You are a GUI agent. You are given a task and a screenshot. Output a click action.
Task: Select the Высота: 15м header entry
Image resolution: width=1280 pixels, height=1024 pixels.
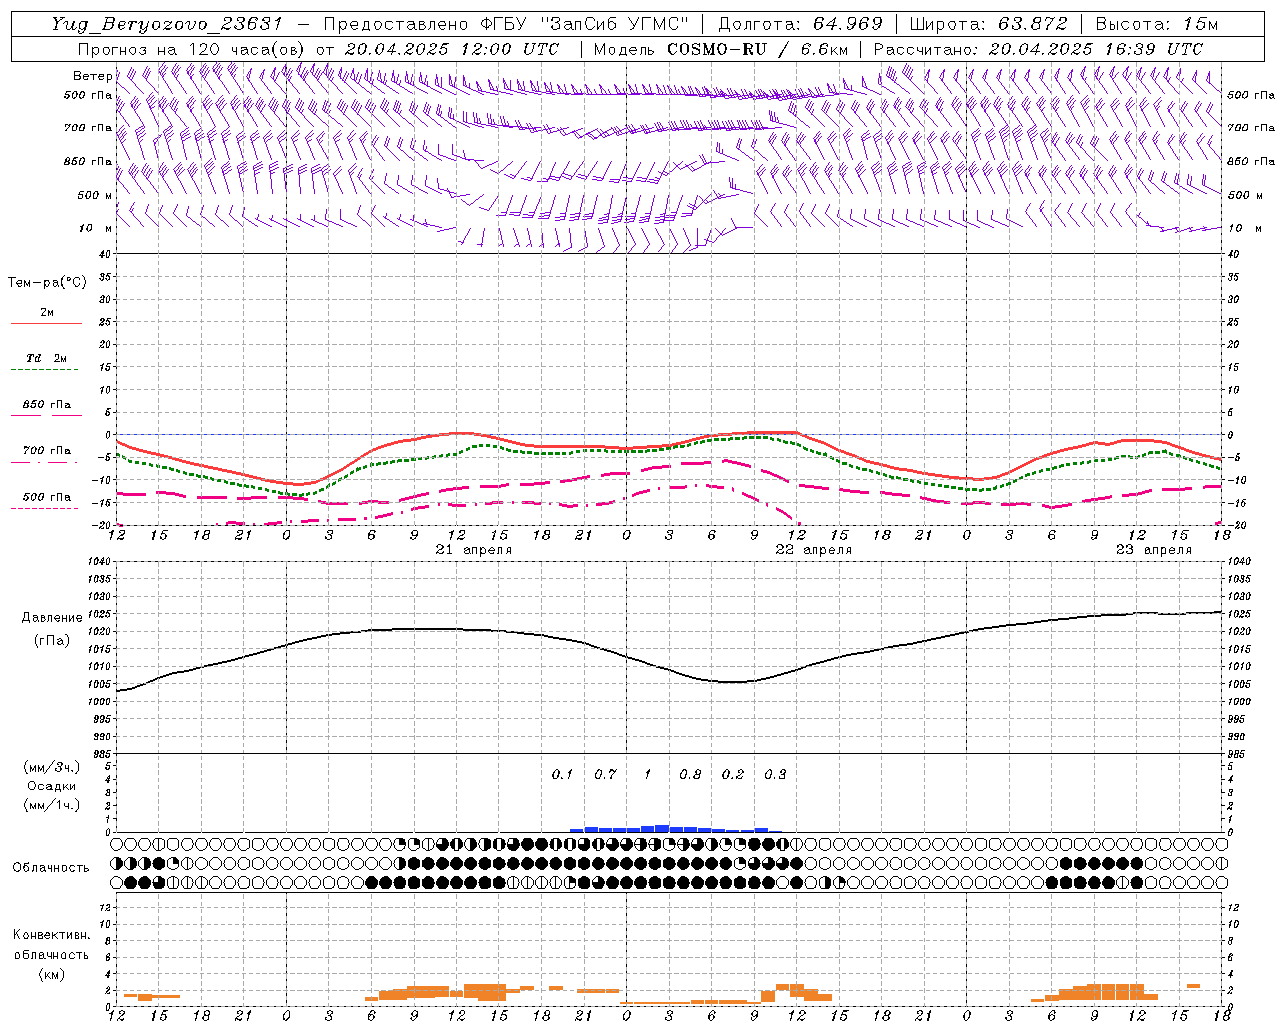tap(1157, 24)
